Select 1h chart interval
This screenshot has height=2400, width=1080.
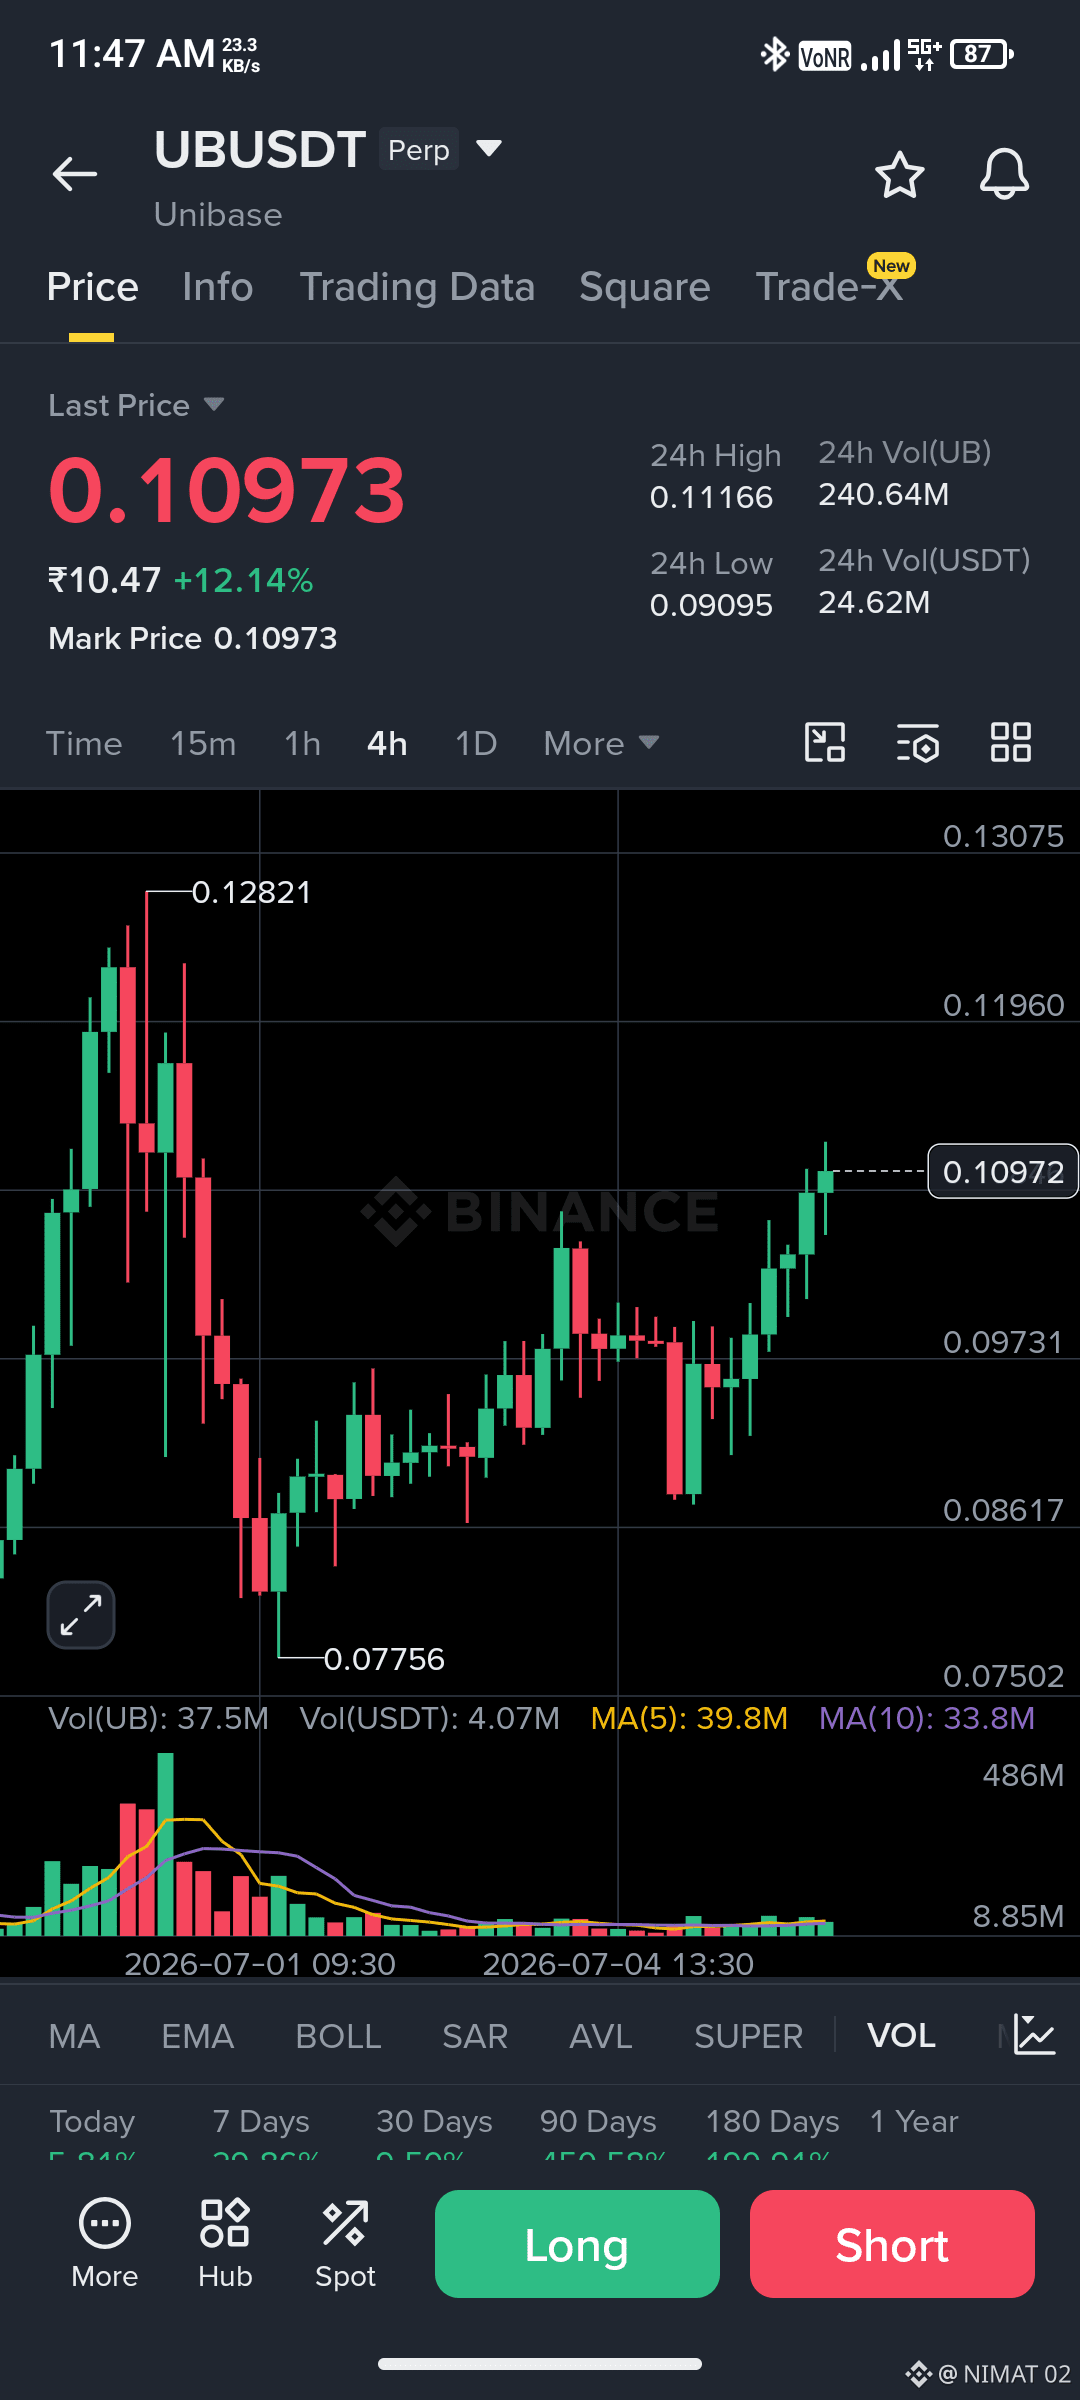(302, 743)
